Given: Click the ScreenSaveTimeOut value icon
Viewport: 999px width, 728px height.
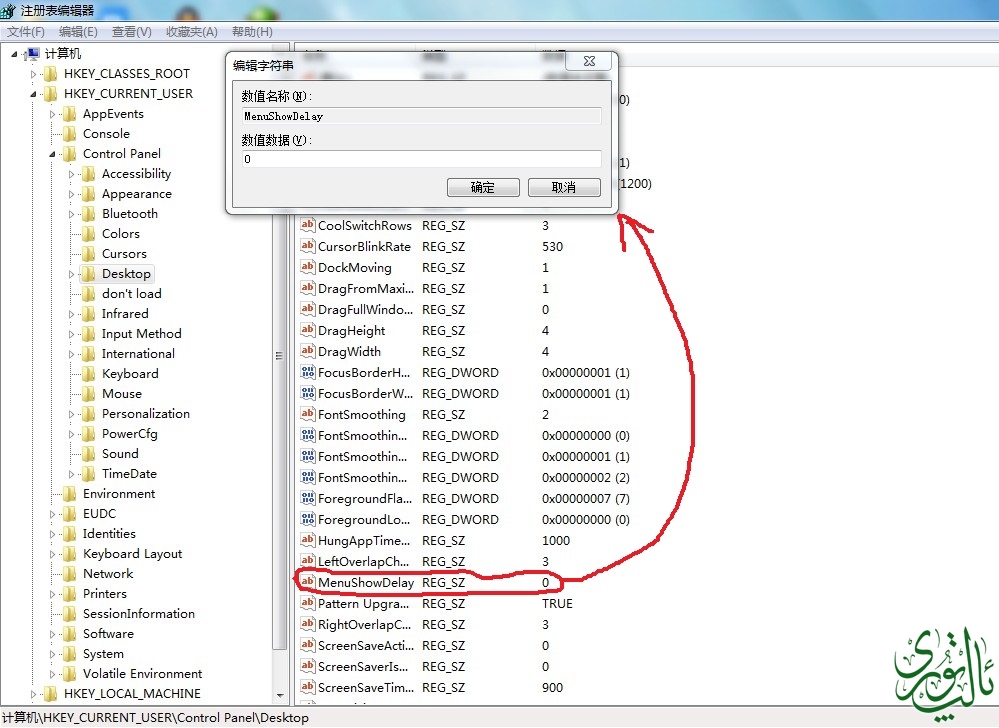Looking at the screenshot, I should pyautogui.click(x=308, y=688).
